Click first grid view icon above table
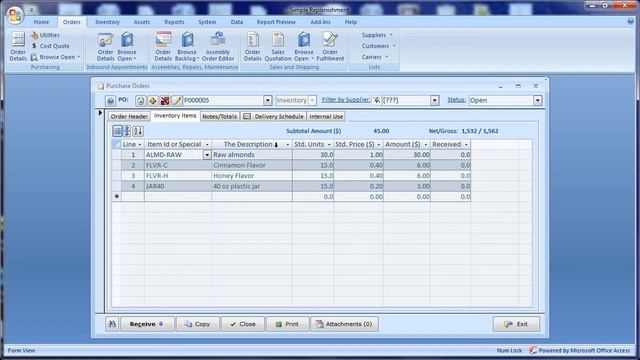The height and width of the screenshot is (360, 640). pyautogui.click(x=117, y=131)
